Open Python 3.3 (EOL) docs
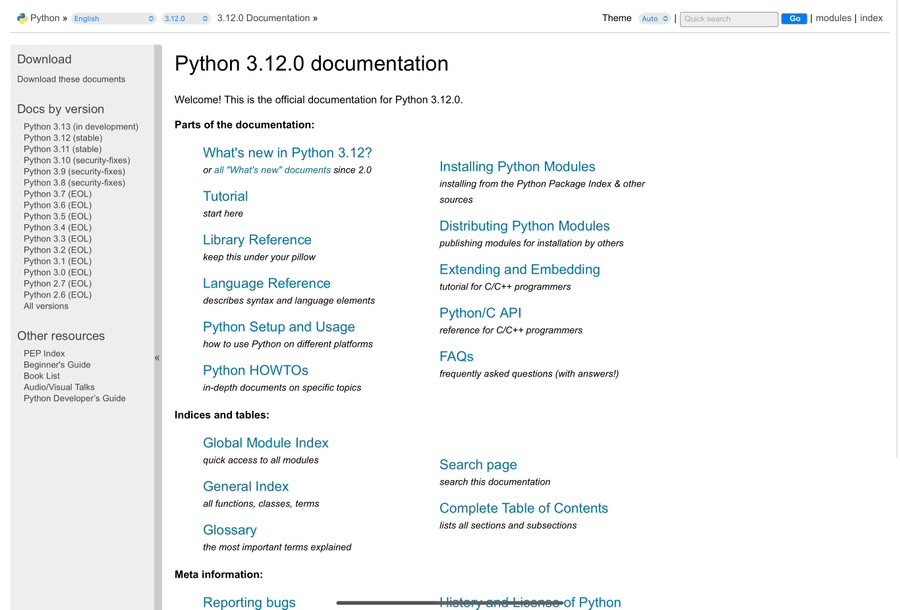900x610 pixels. tap(57, 239)
